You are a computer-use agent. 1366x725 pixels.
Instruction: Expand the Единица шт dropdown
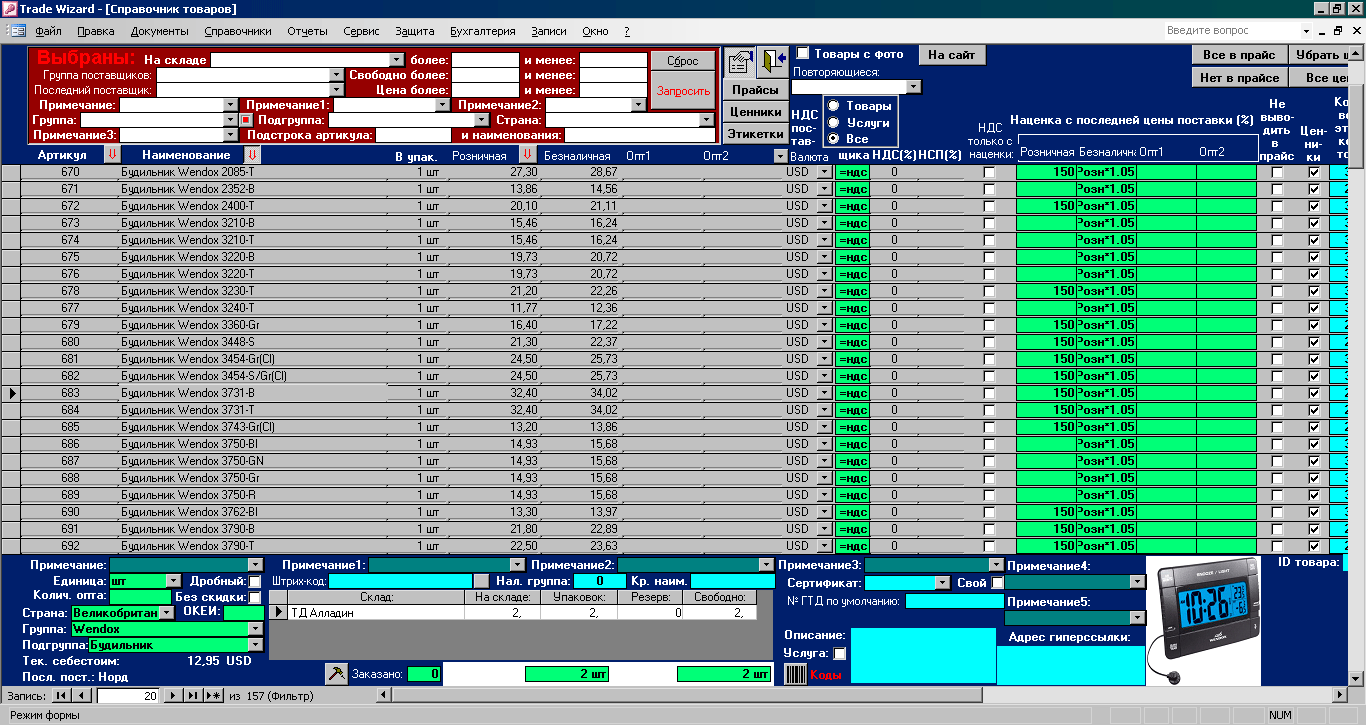[173, 581]
